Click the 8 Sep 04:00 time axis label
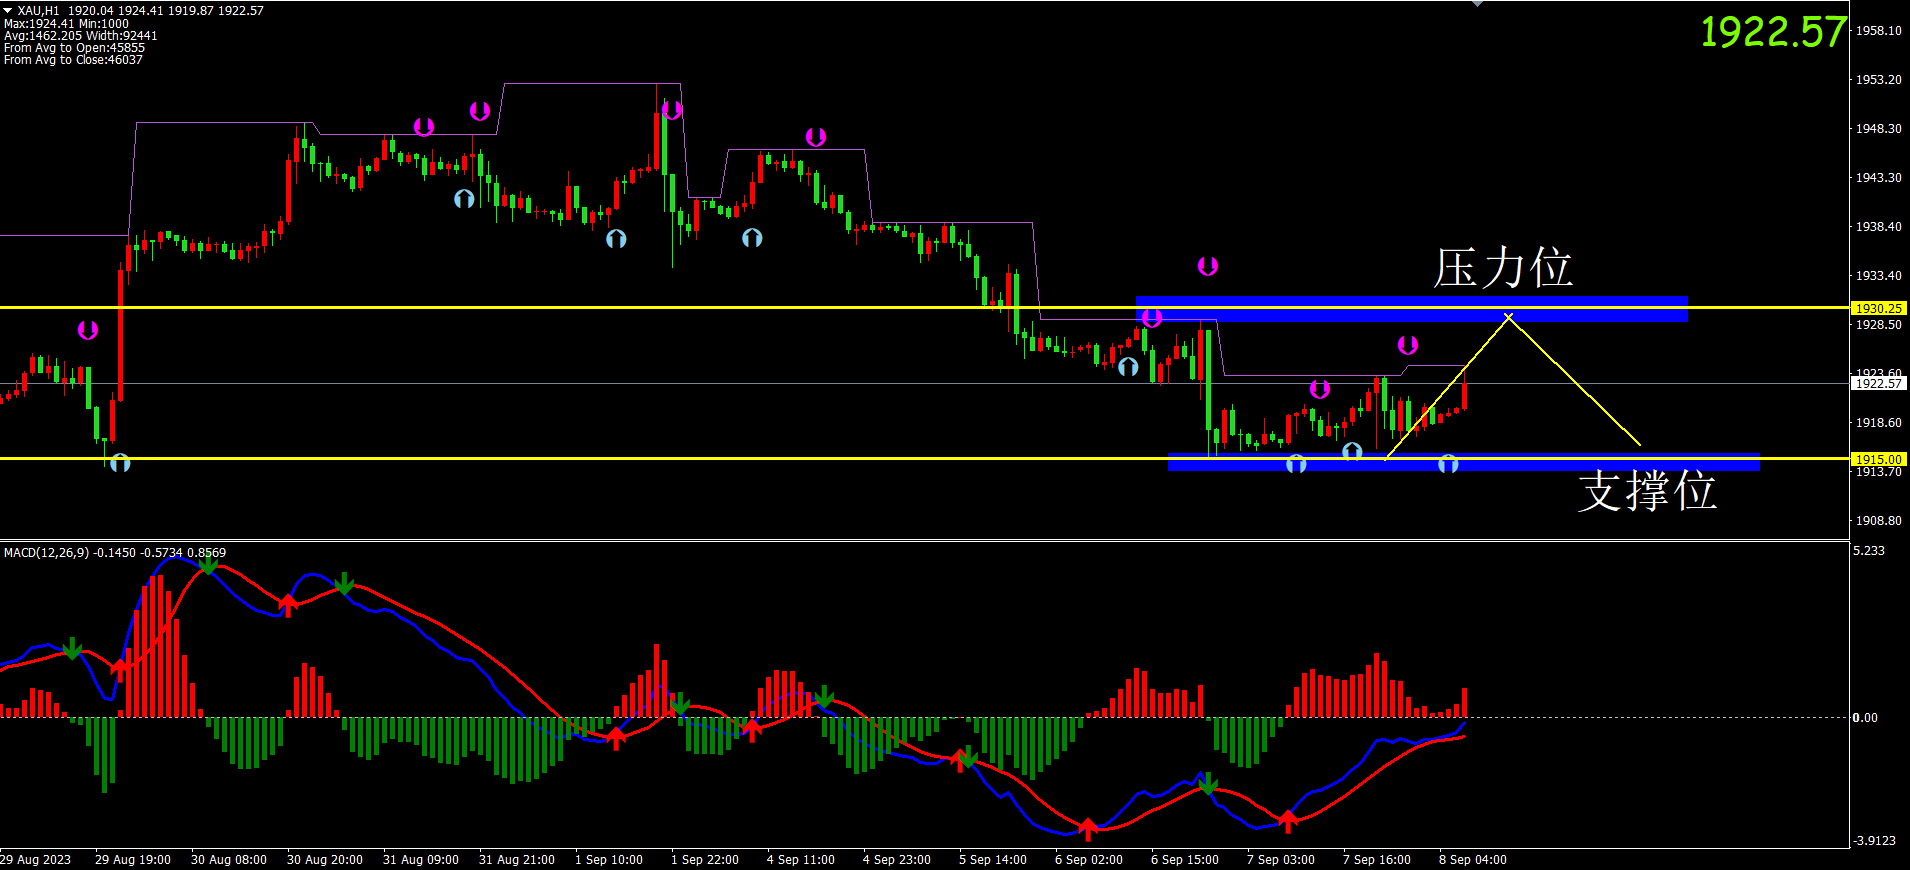 tap(1472, 860)
